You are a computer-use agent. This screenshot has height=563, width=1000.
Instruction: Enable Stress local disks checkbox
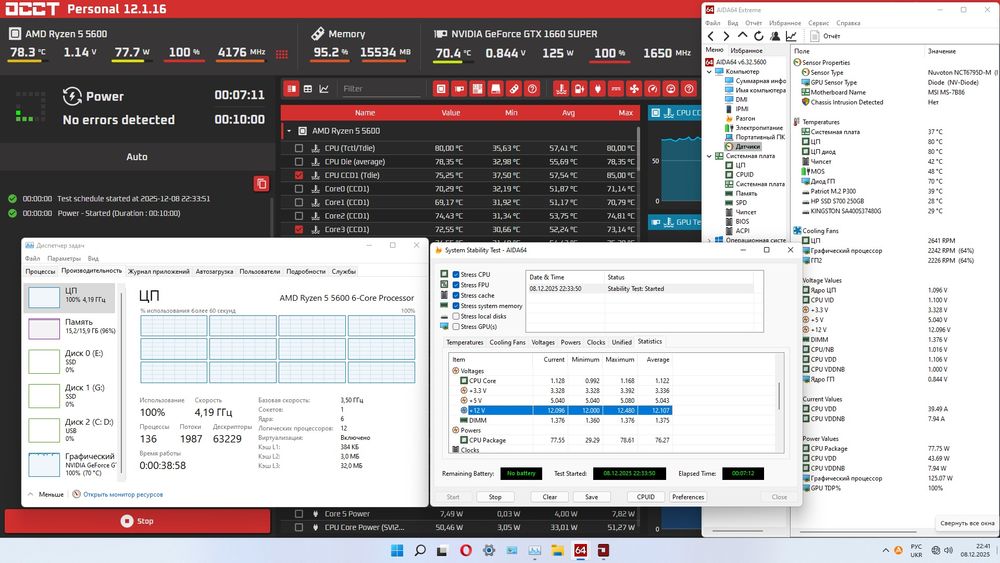point(456,316)
